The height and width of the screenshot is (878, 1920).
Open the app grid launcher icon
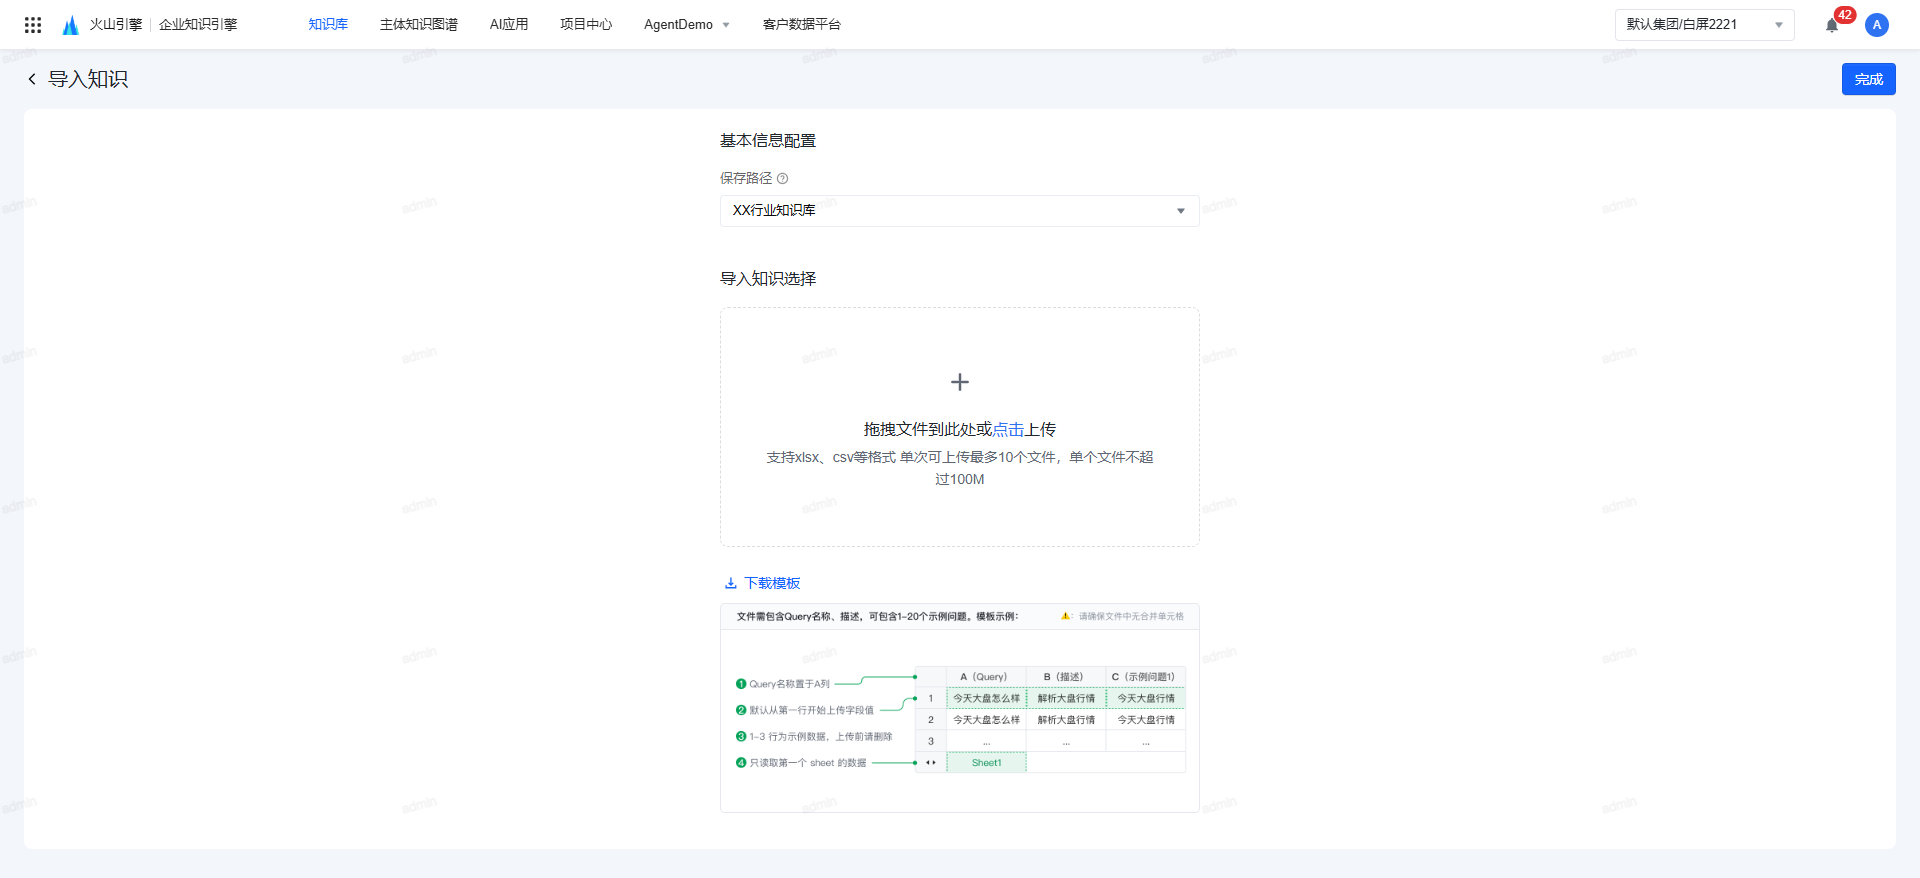click(x=33, y=25)
